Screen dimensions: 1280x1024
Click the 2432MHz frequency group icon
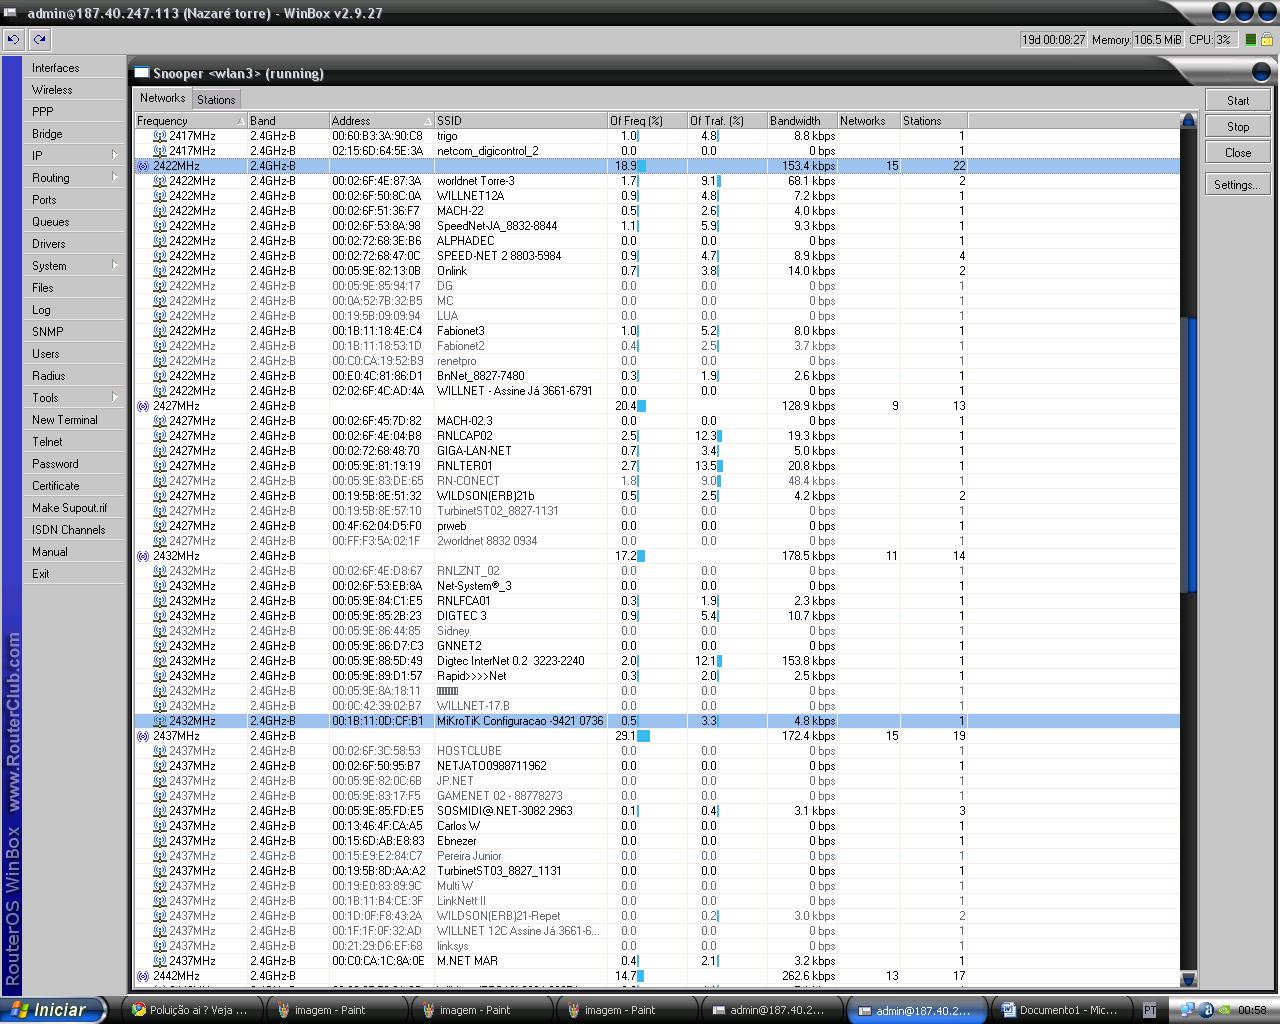pos(143,556)
